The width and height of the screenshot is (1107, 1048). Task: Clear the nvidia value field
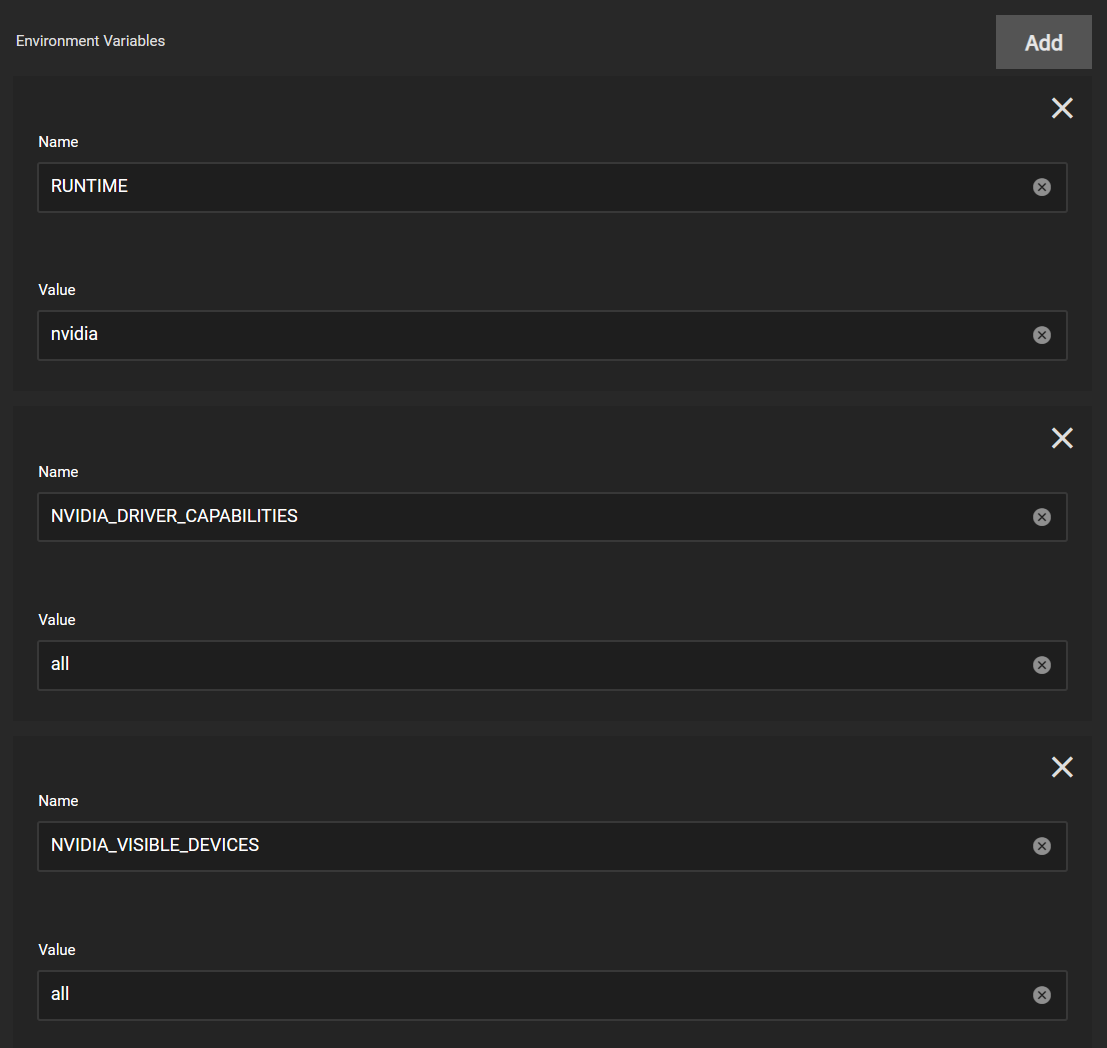point(1041,335)
